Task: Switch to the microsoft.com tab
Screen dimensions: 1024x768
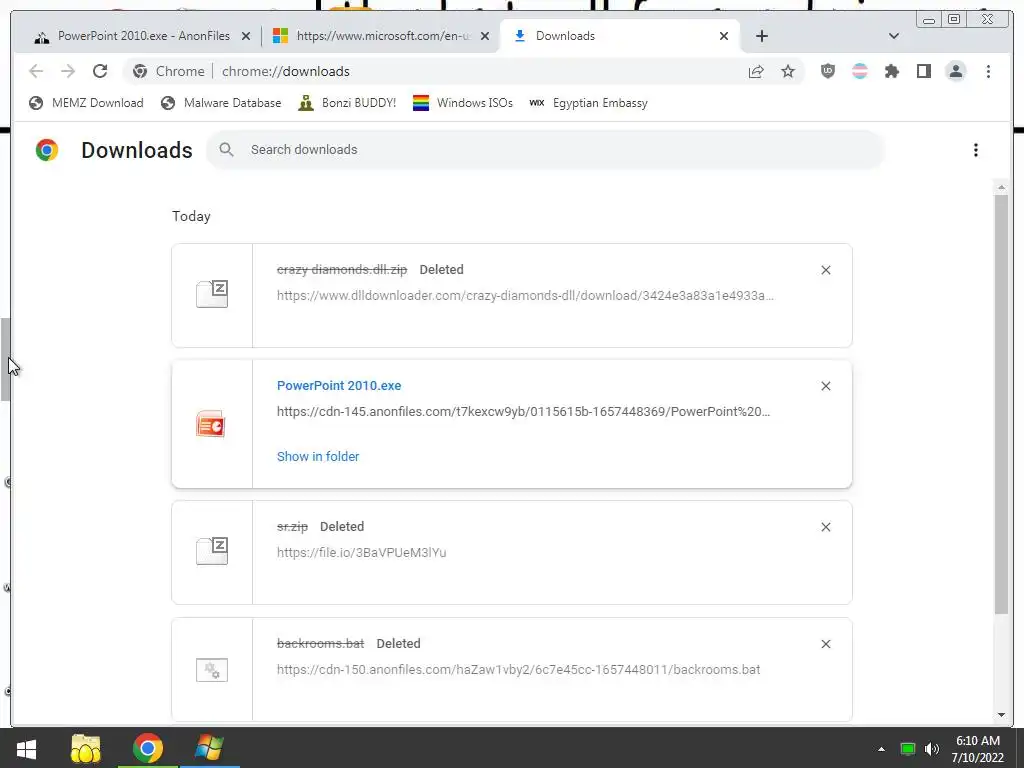Action: pos(383,36)
